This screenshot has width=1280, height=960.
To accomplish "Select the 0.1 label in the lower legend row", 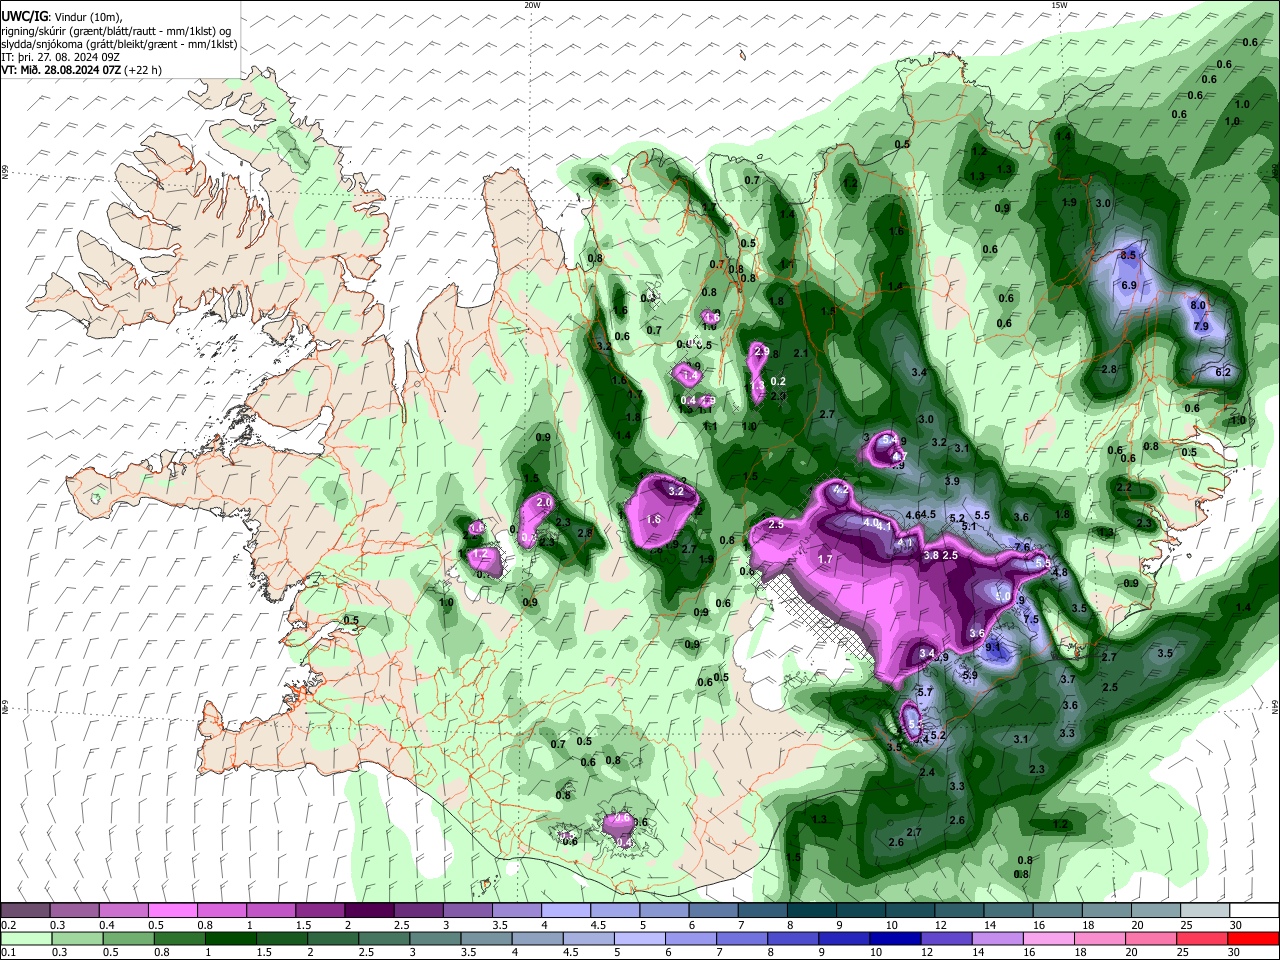I will 8,953.
